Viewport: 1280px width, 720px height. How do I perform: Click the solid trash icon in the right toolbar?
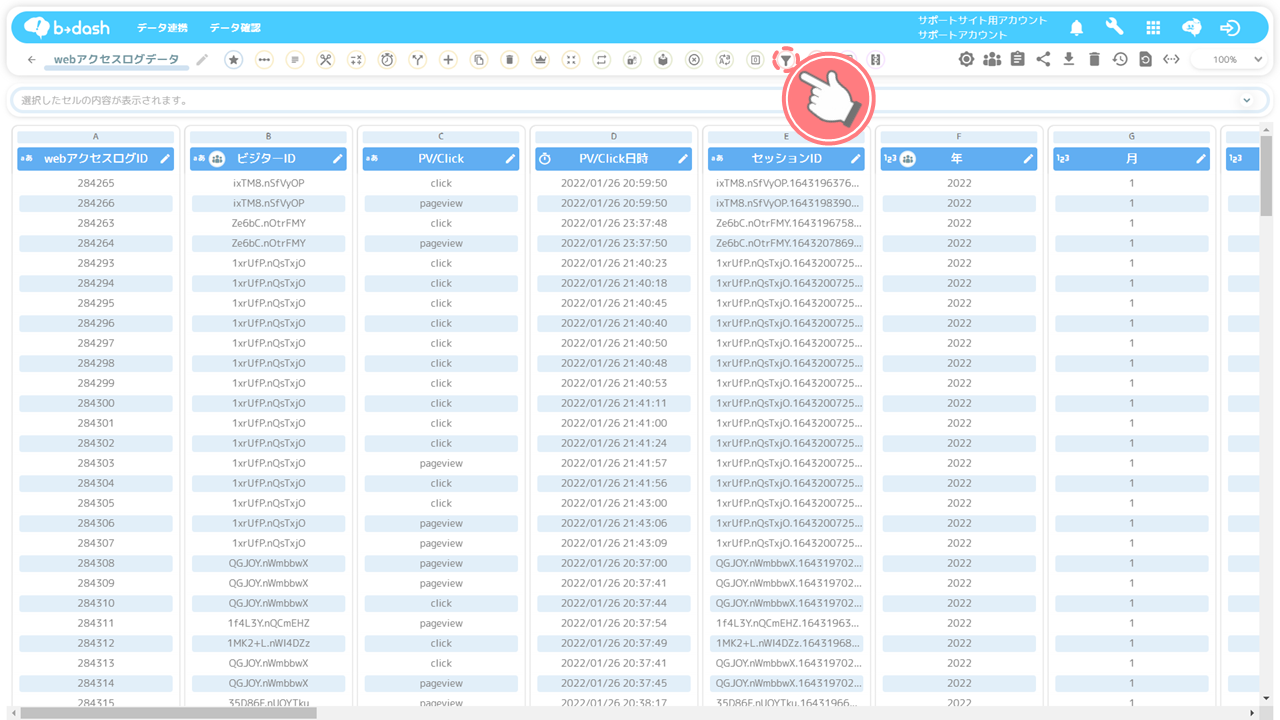pyautogui.click(x=1094, y=60)
